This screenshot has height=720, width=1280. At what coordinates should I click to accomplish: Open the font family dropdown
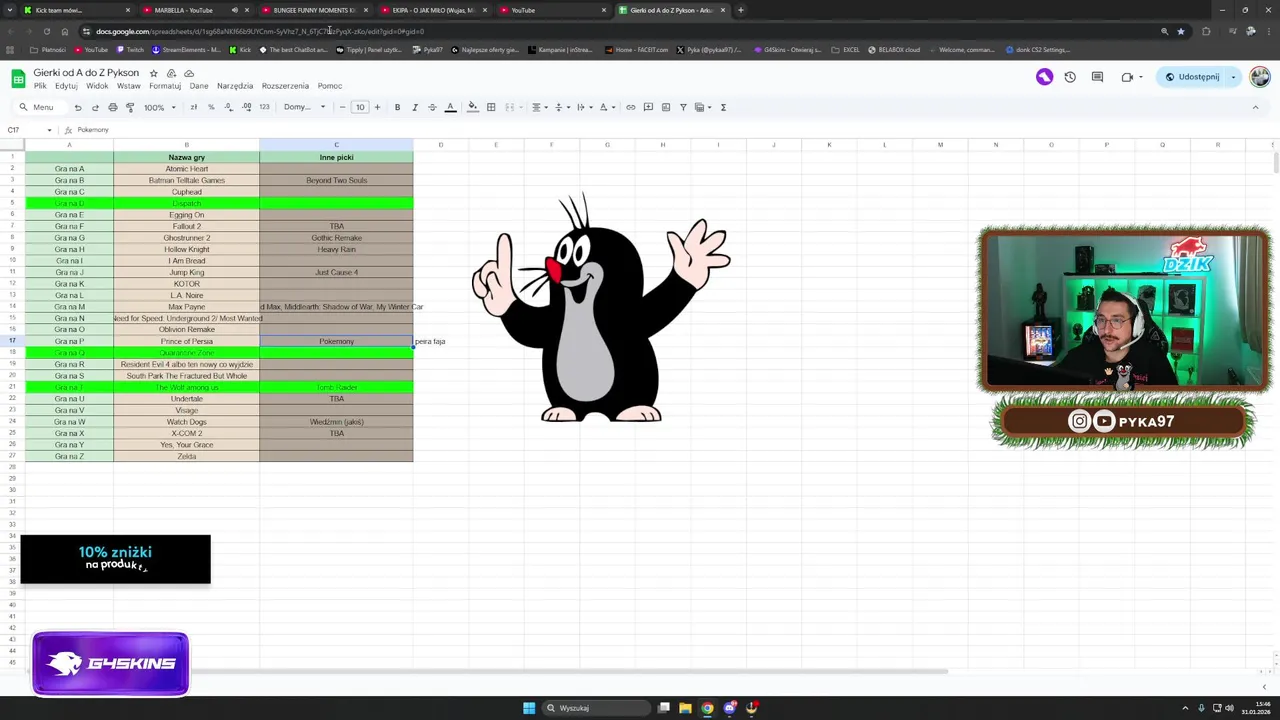coord(304,107)
